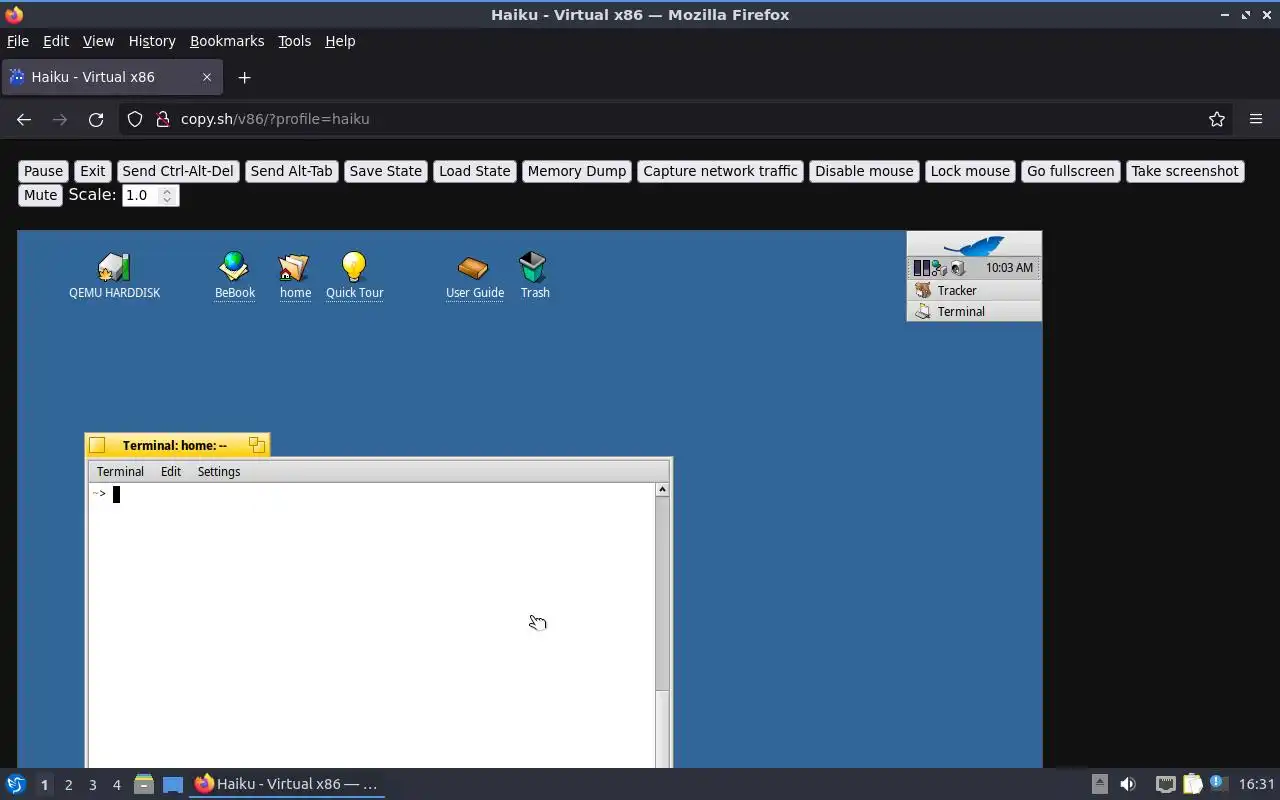Image resolution: width=1280 pixels, height=800 pixels.
Task: Increase Scale with the stepper up arrow
Action: coord(168,191)
